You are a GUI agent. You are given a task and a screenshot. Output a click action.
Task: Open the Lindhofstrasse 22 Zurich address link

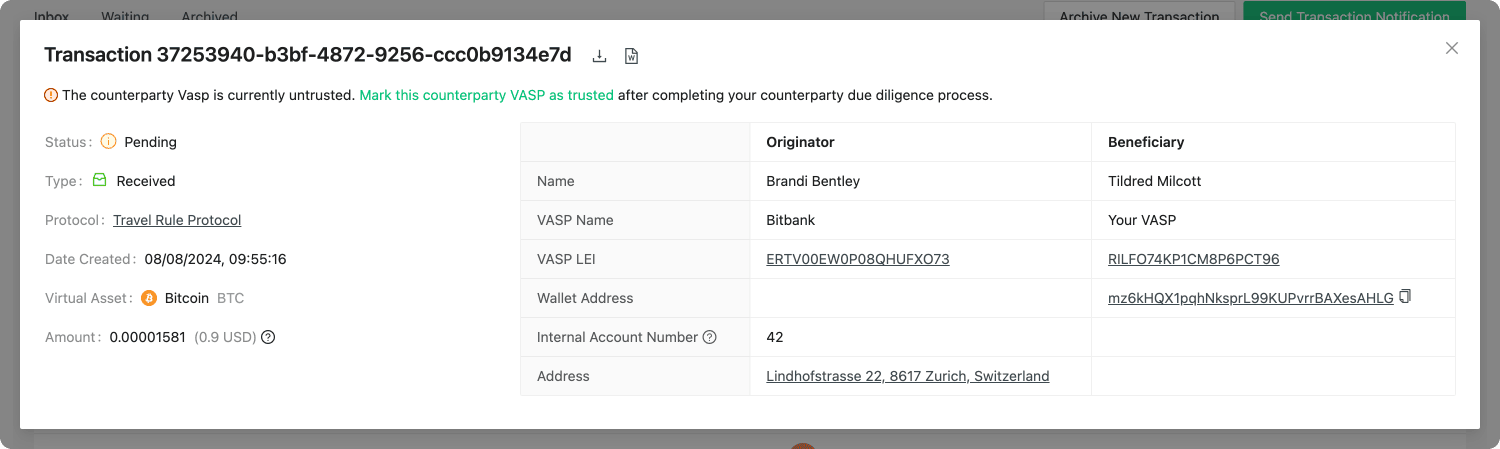(x=907, y=376)
